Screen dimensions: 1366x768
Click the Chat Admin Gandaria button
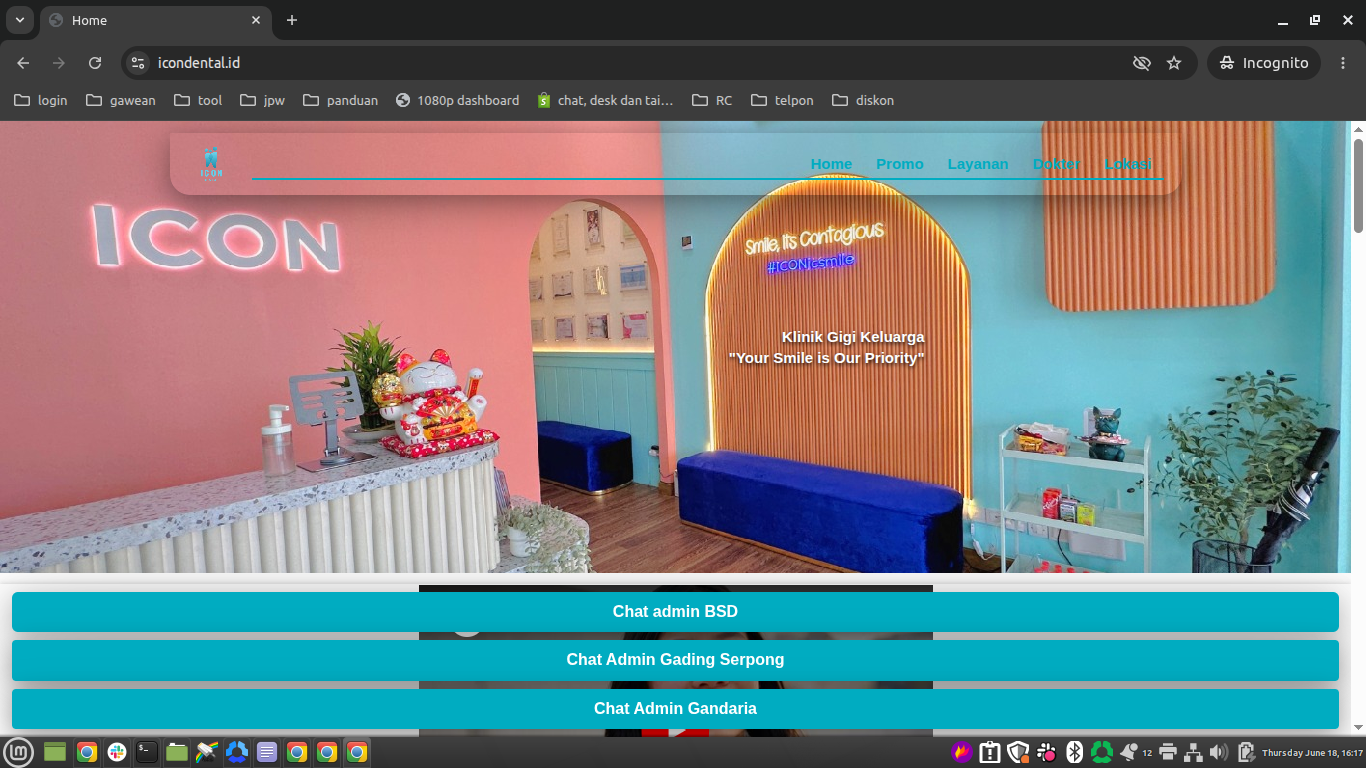point(675,709)
